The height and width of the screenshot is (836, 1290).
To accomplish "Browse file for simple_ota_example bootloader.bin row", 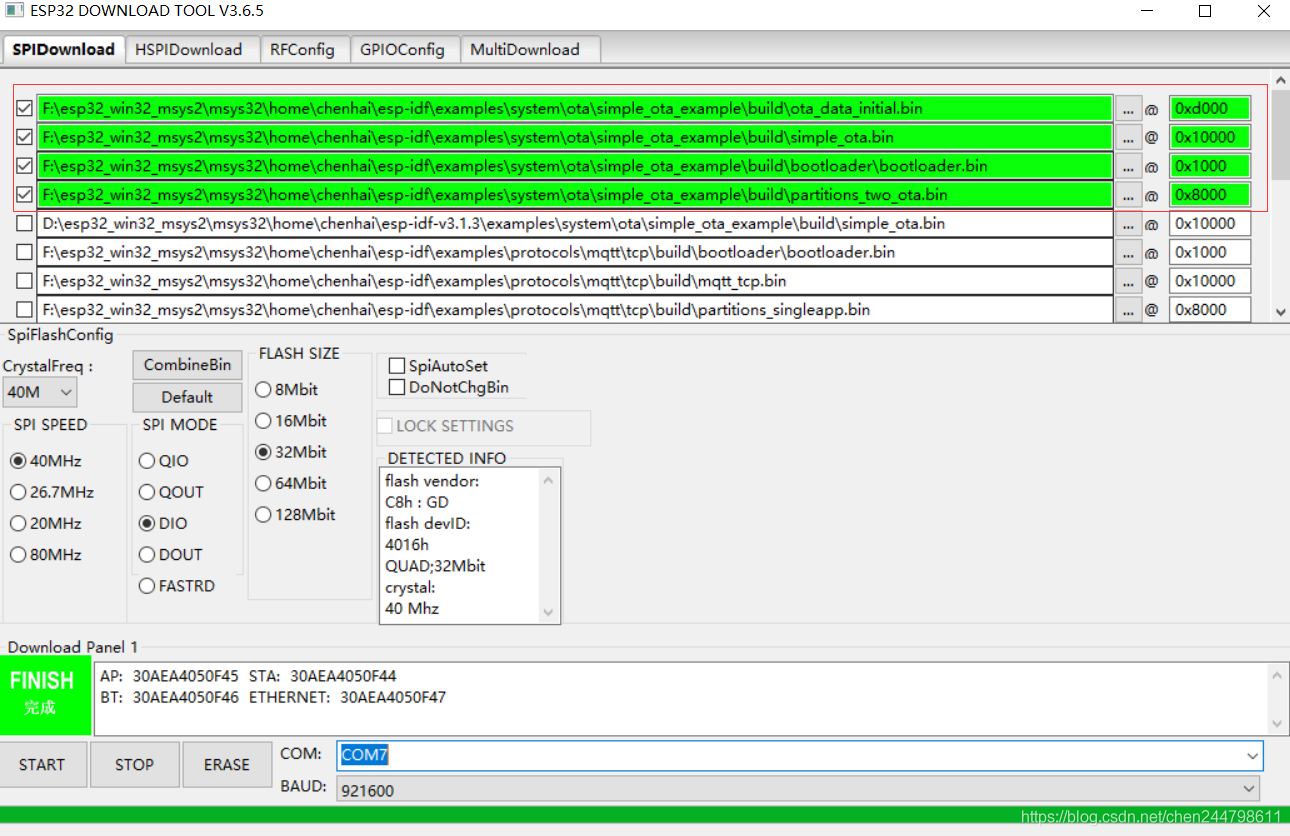I will tap(1128, 166).
